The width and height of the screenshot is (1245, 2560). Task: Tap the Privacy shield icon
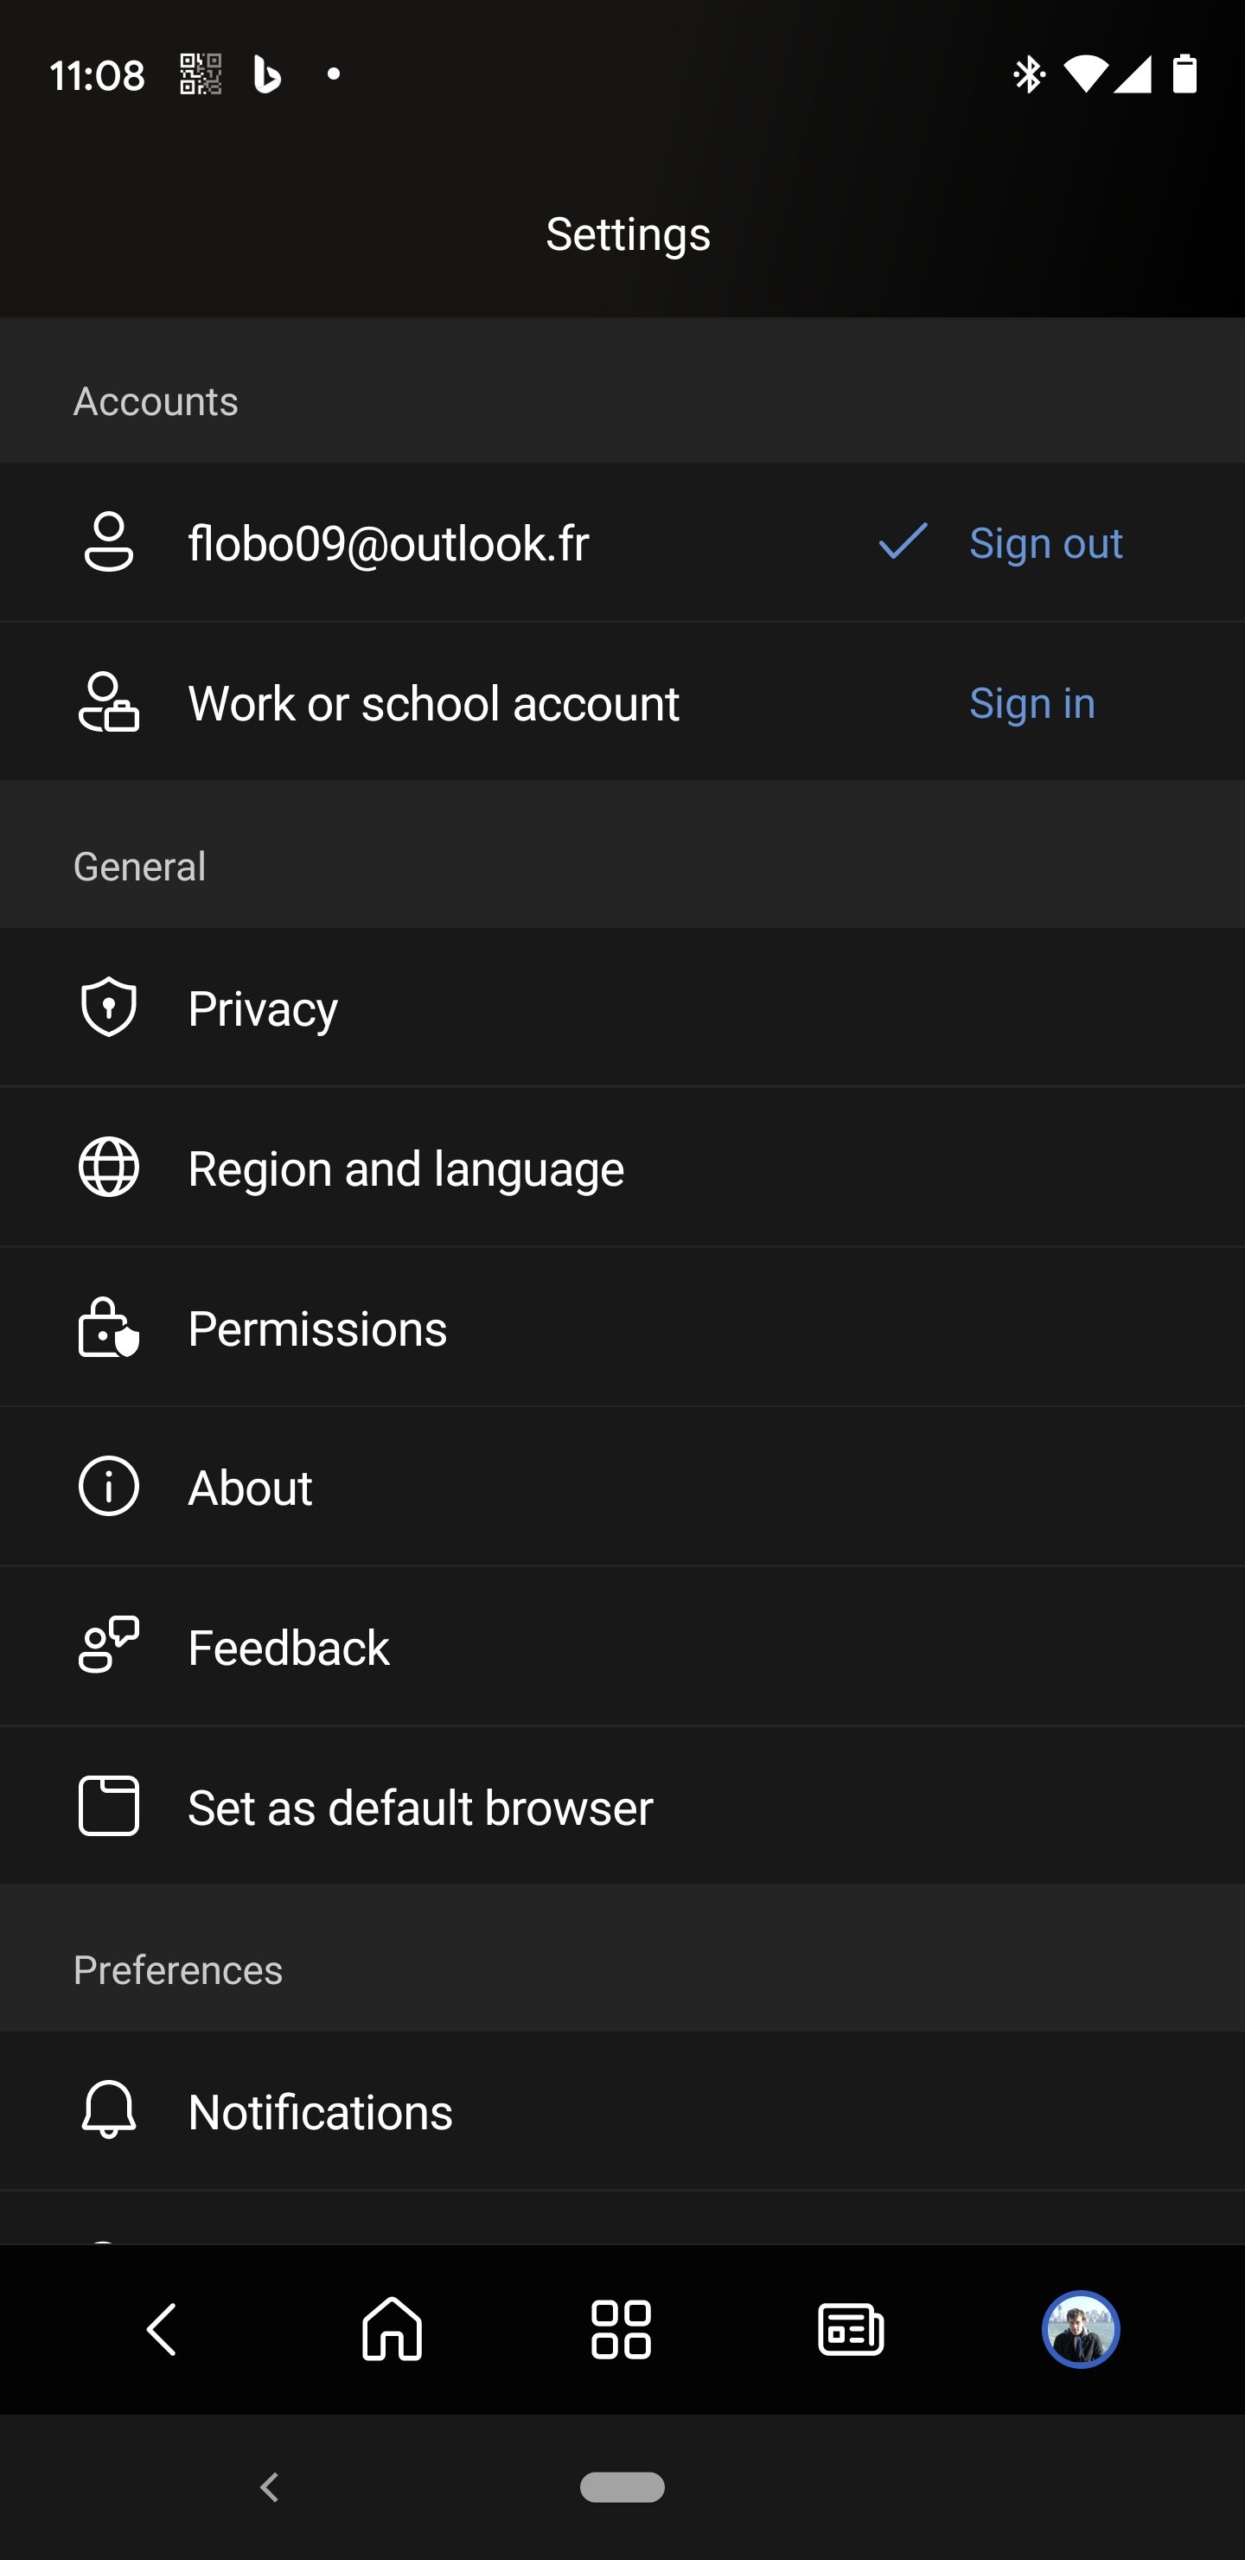pos(108,1007)
